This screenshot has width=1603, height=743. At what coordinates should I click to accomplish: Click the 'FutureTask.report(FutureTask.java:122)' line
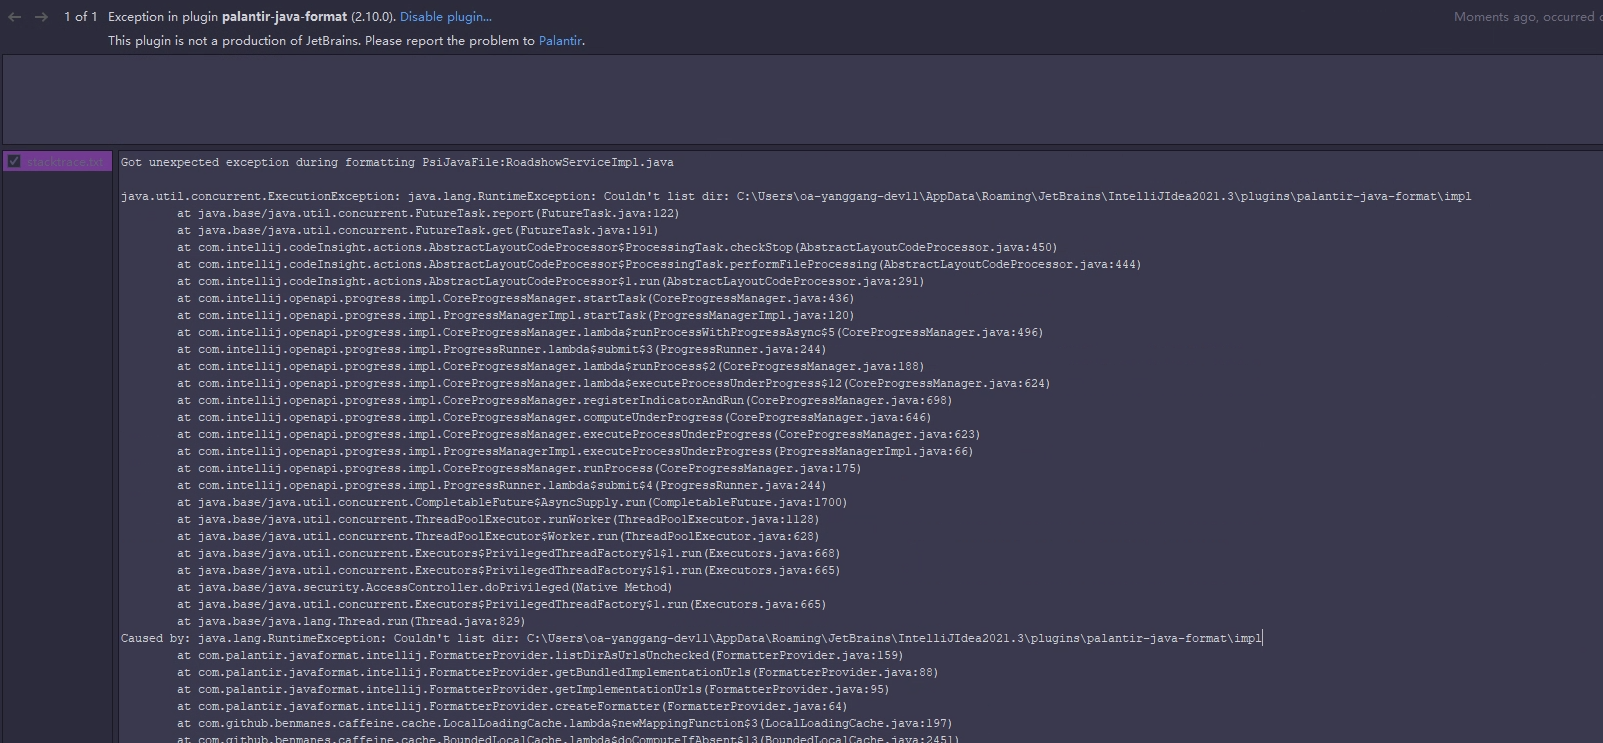428,213
